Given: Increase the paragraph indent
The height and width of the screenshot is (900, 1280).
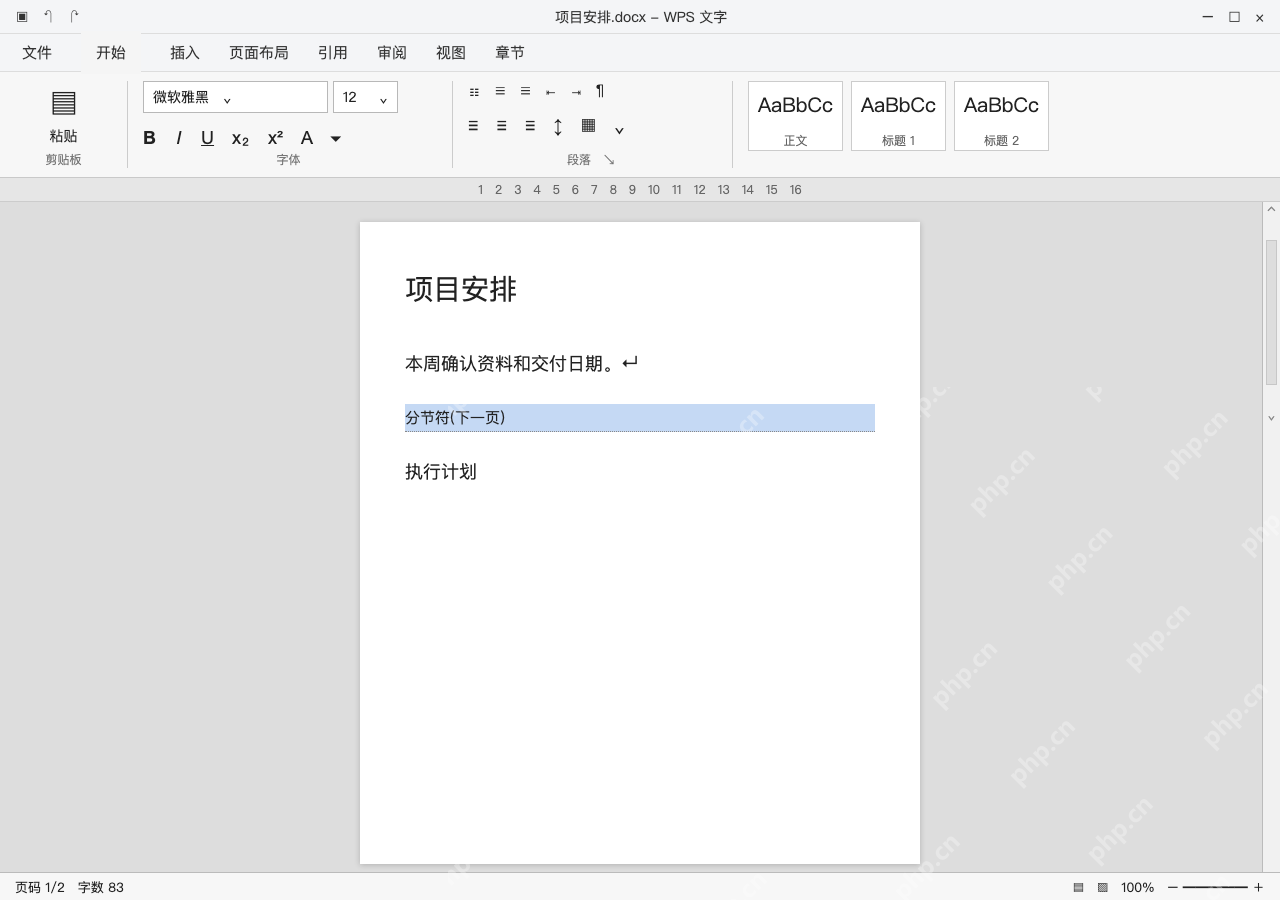Looking at the screenshot, I should [576, 92].
